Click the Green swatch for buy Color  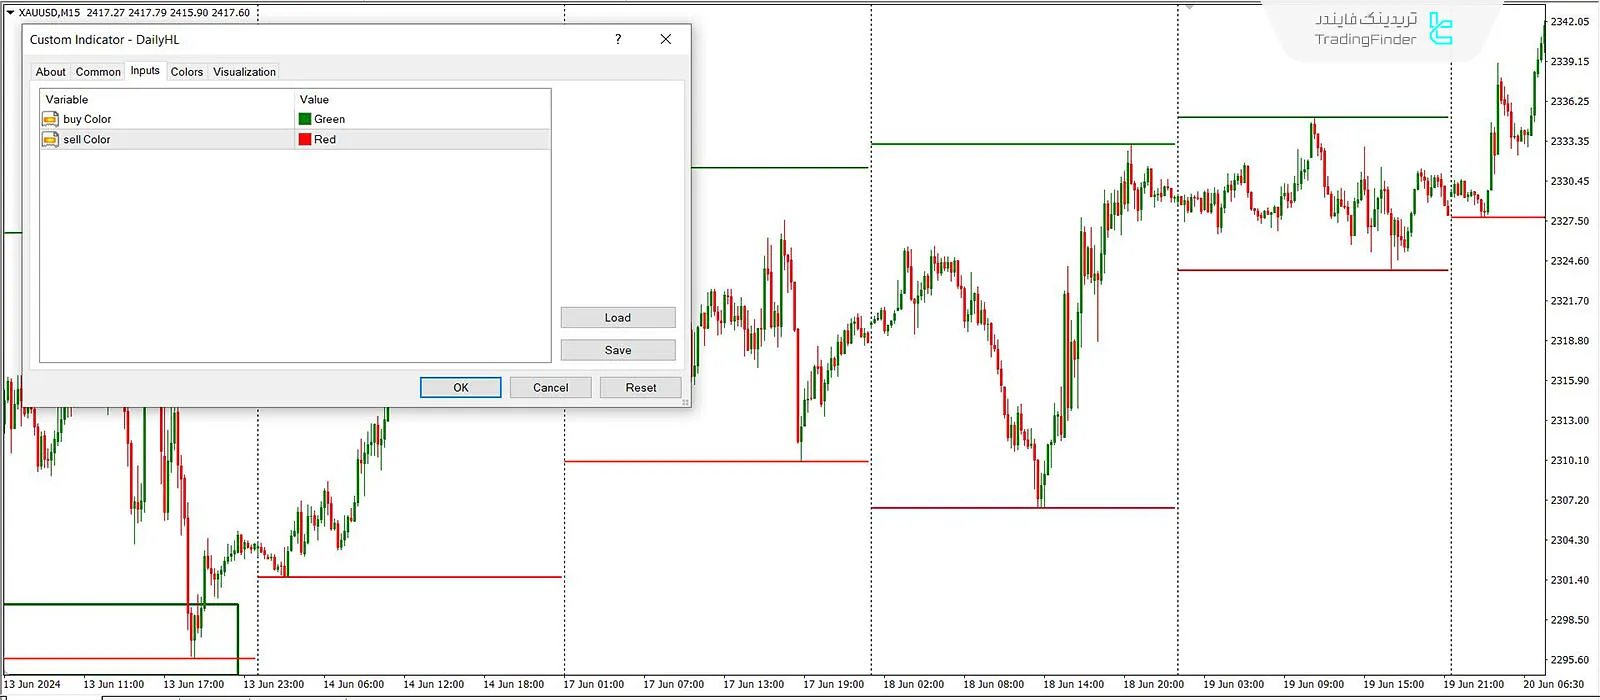pos(305,119)
